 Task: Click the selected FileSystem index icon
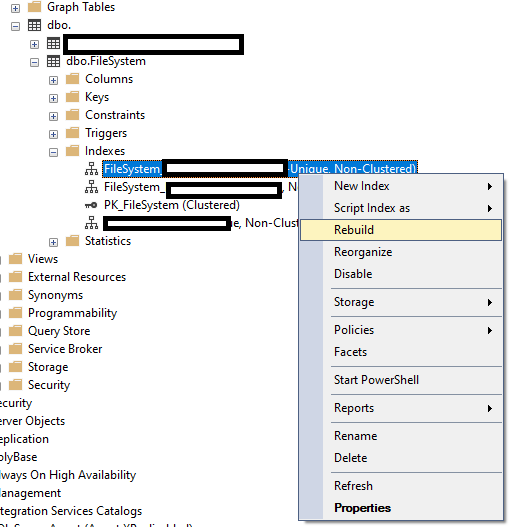click(x=91, y=169)
